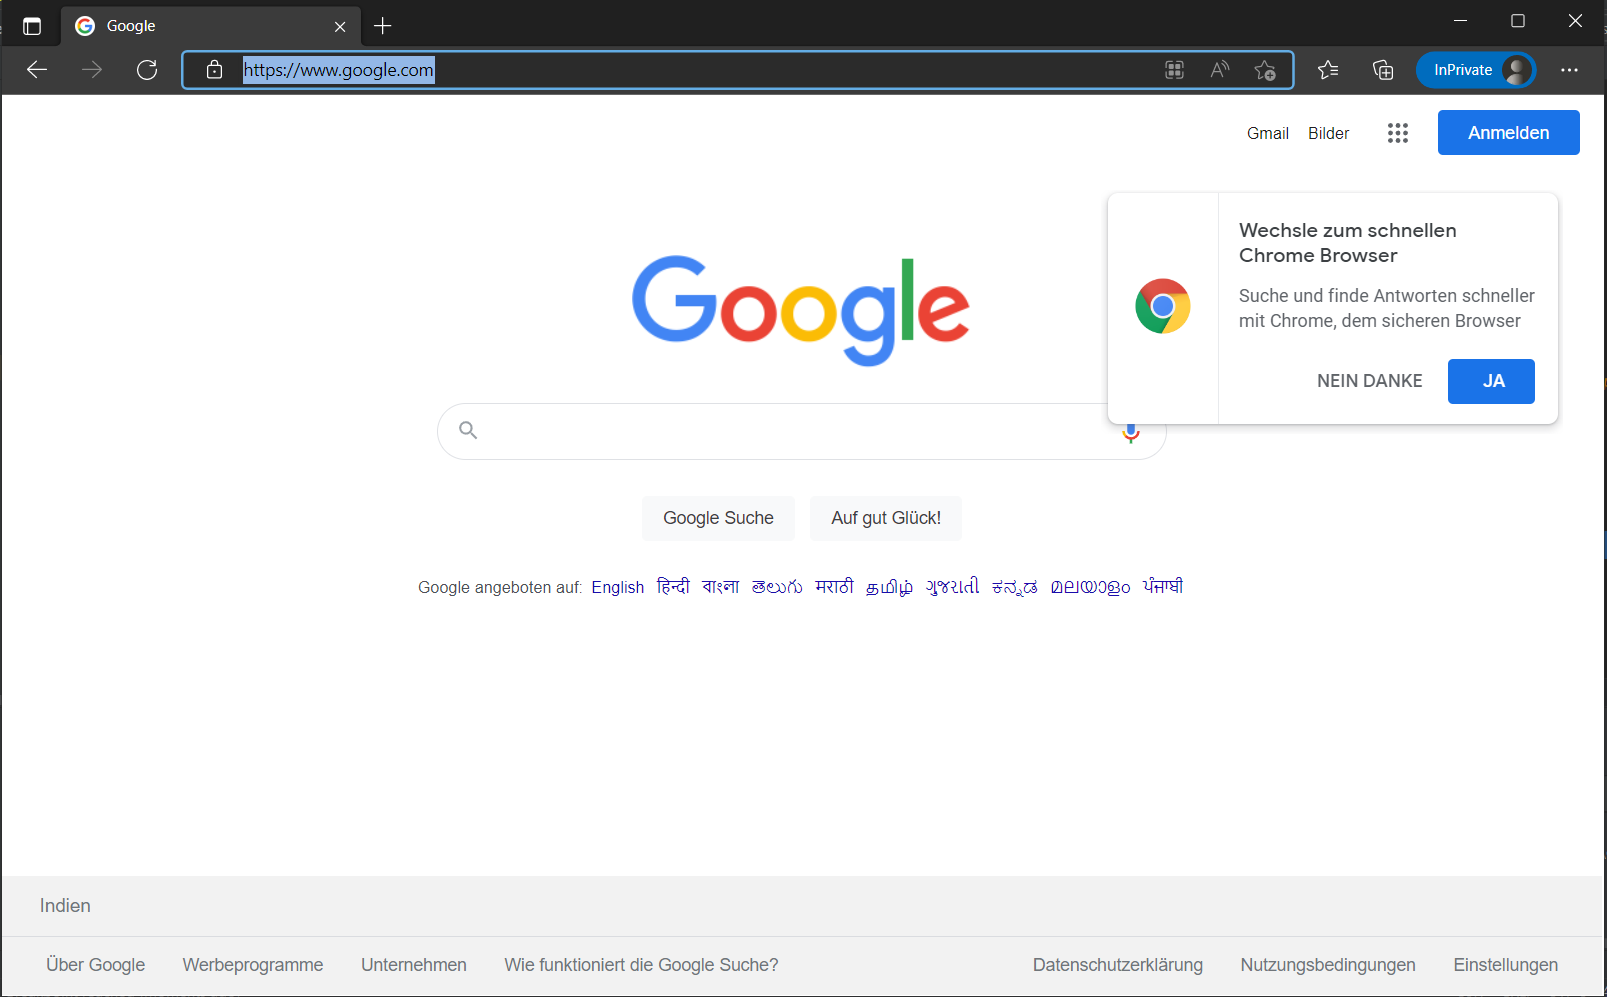Open a new tab with plus button

tap(383, 26)
